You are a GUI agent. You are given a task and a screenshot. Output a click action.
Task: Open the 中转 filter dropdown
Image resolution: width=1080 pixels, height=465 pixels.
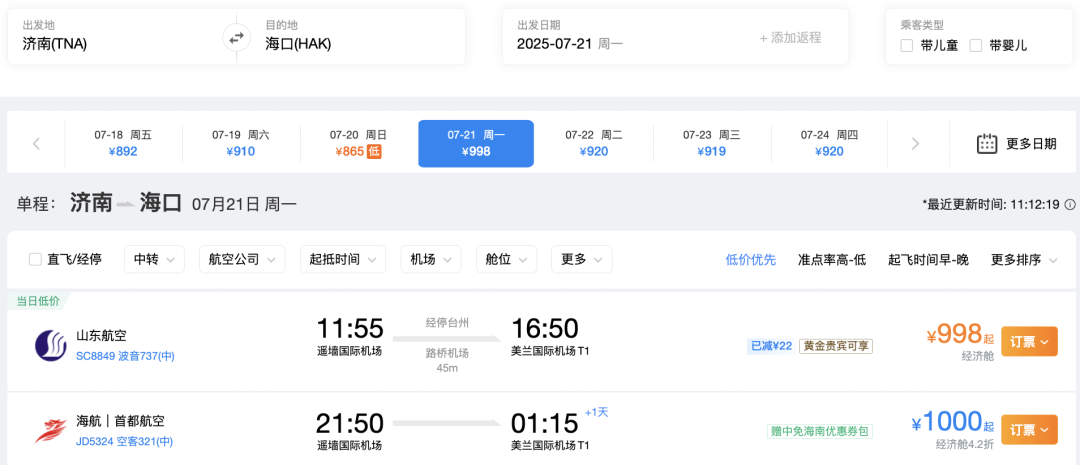coord(154,260)
